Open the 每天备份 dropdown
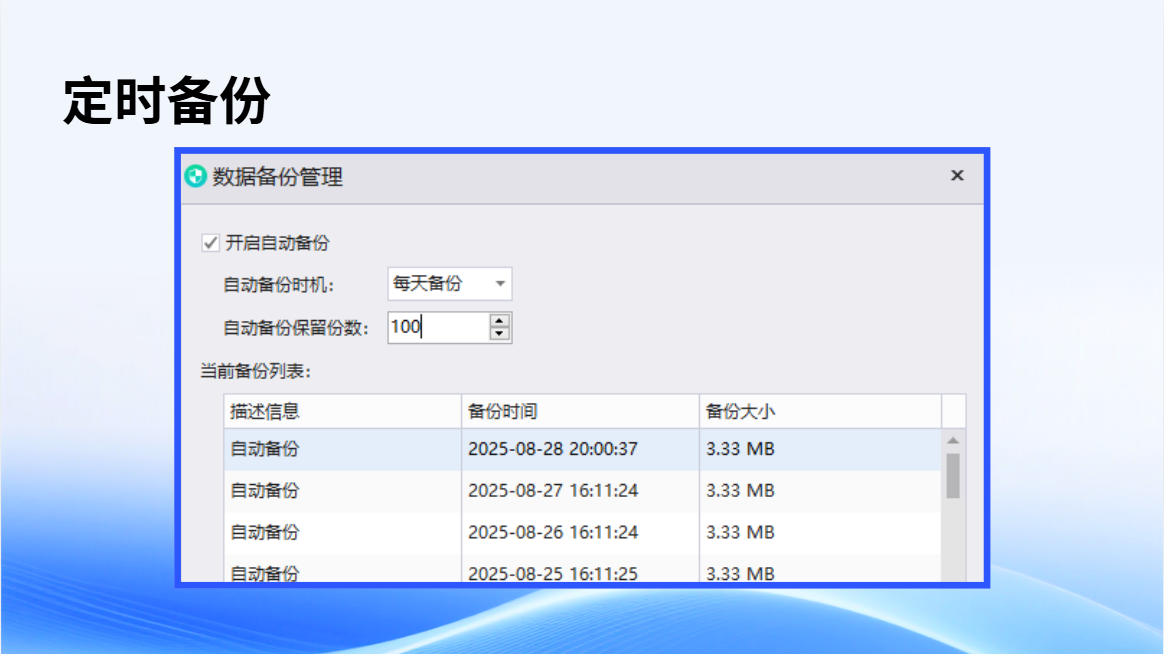This screenshot has width=1164, height=654. pyautogui.click(x=449, y=284)
